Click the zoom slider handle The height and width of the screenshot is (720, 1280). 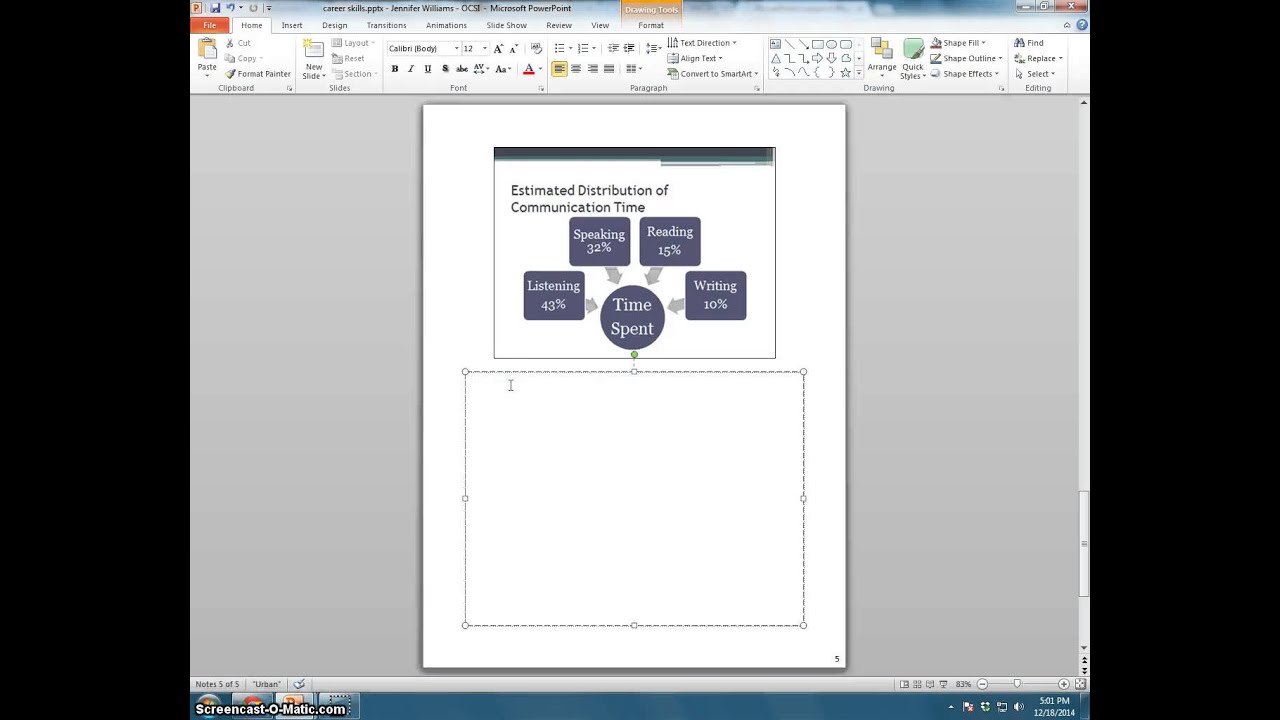pos(1018,684)
